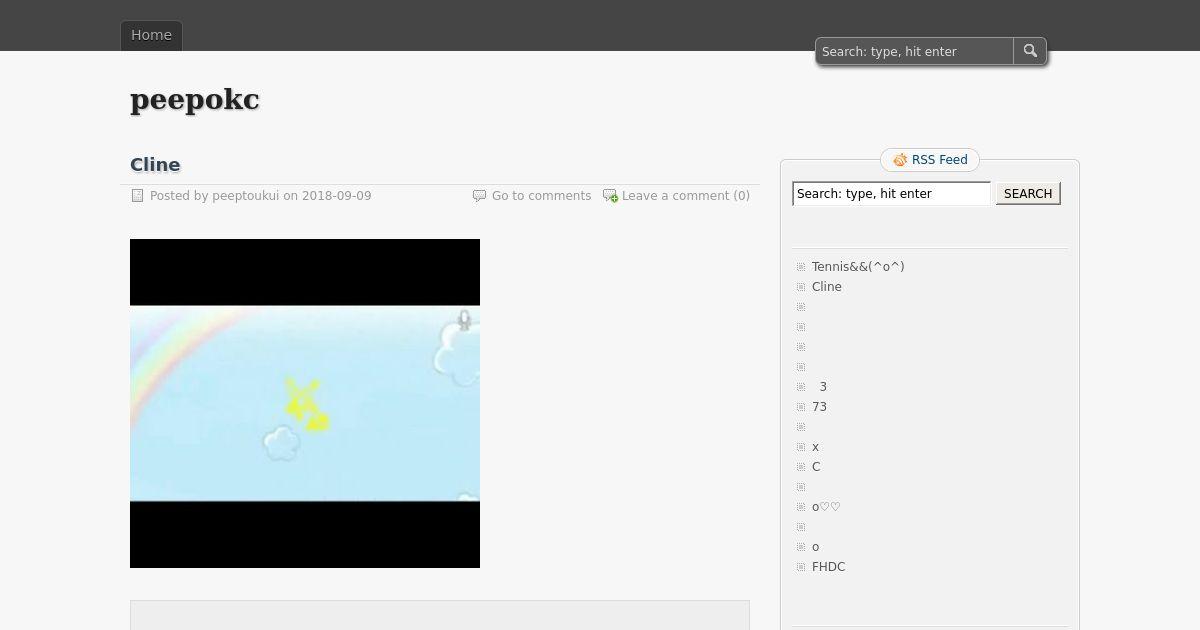Open the Home tab
The image size is (1200, 630).
click(152, 35)
